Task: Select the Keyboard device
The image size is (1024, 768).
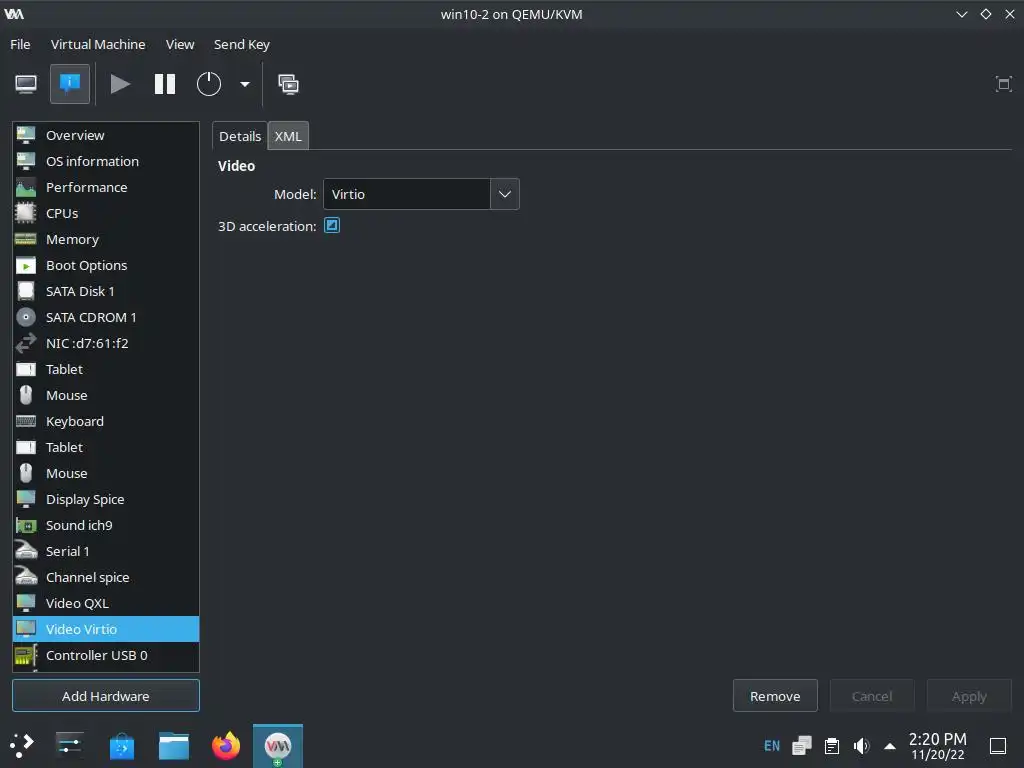Action: coord(106,421)
